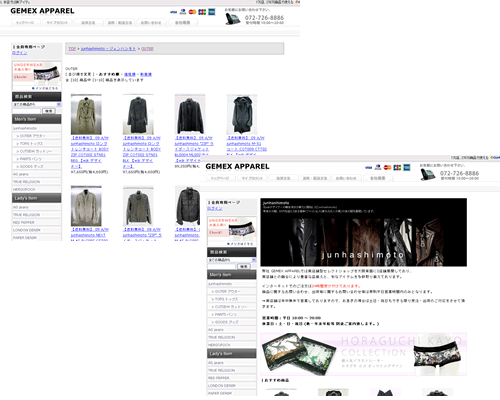
Task: Click the search button beside the lower page search box
Action: click(244, 266)
